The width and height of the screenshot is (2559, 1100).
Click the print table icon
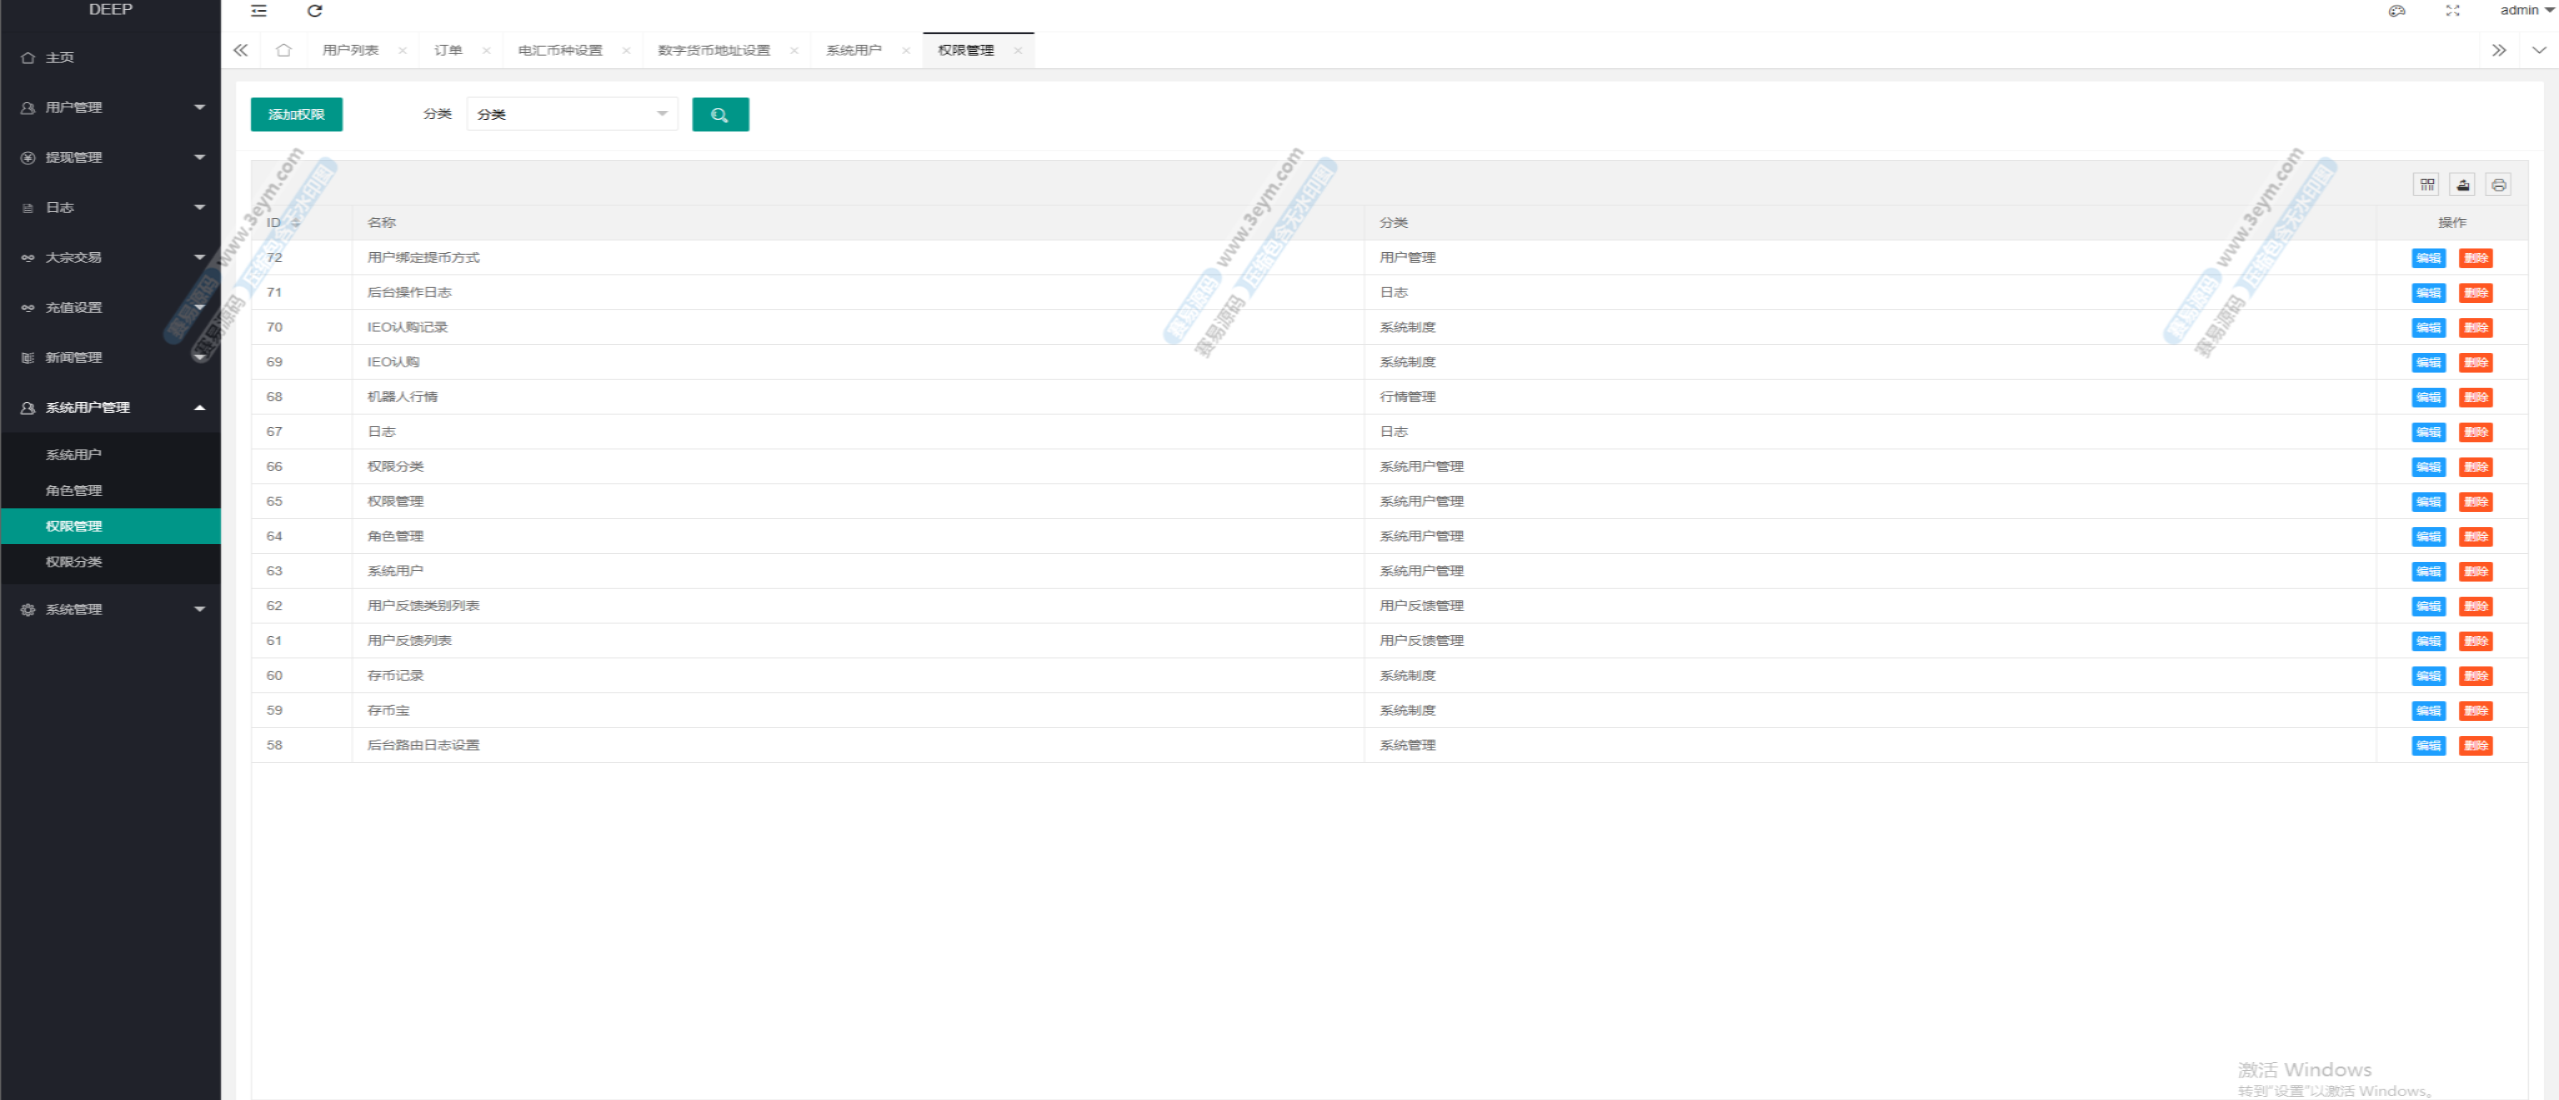2499,184
